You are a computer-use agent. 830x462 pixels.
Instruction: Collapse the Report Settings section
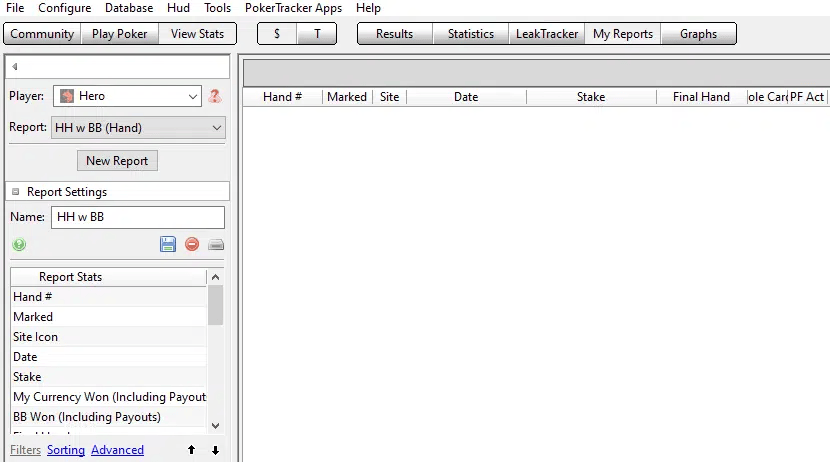coord(15,192)
